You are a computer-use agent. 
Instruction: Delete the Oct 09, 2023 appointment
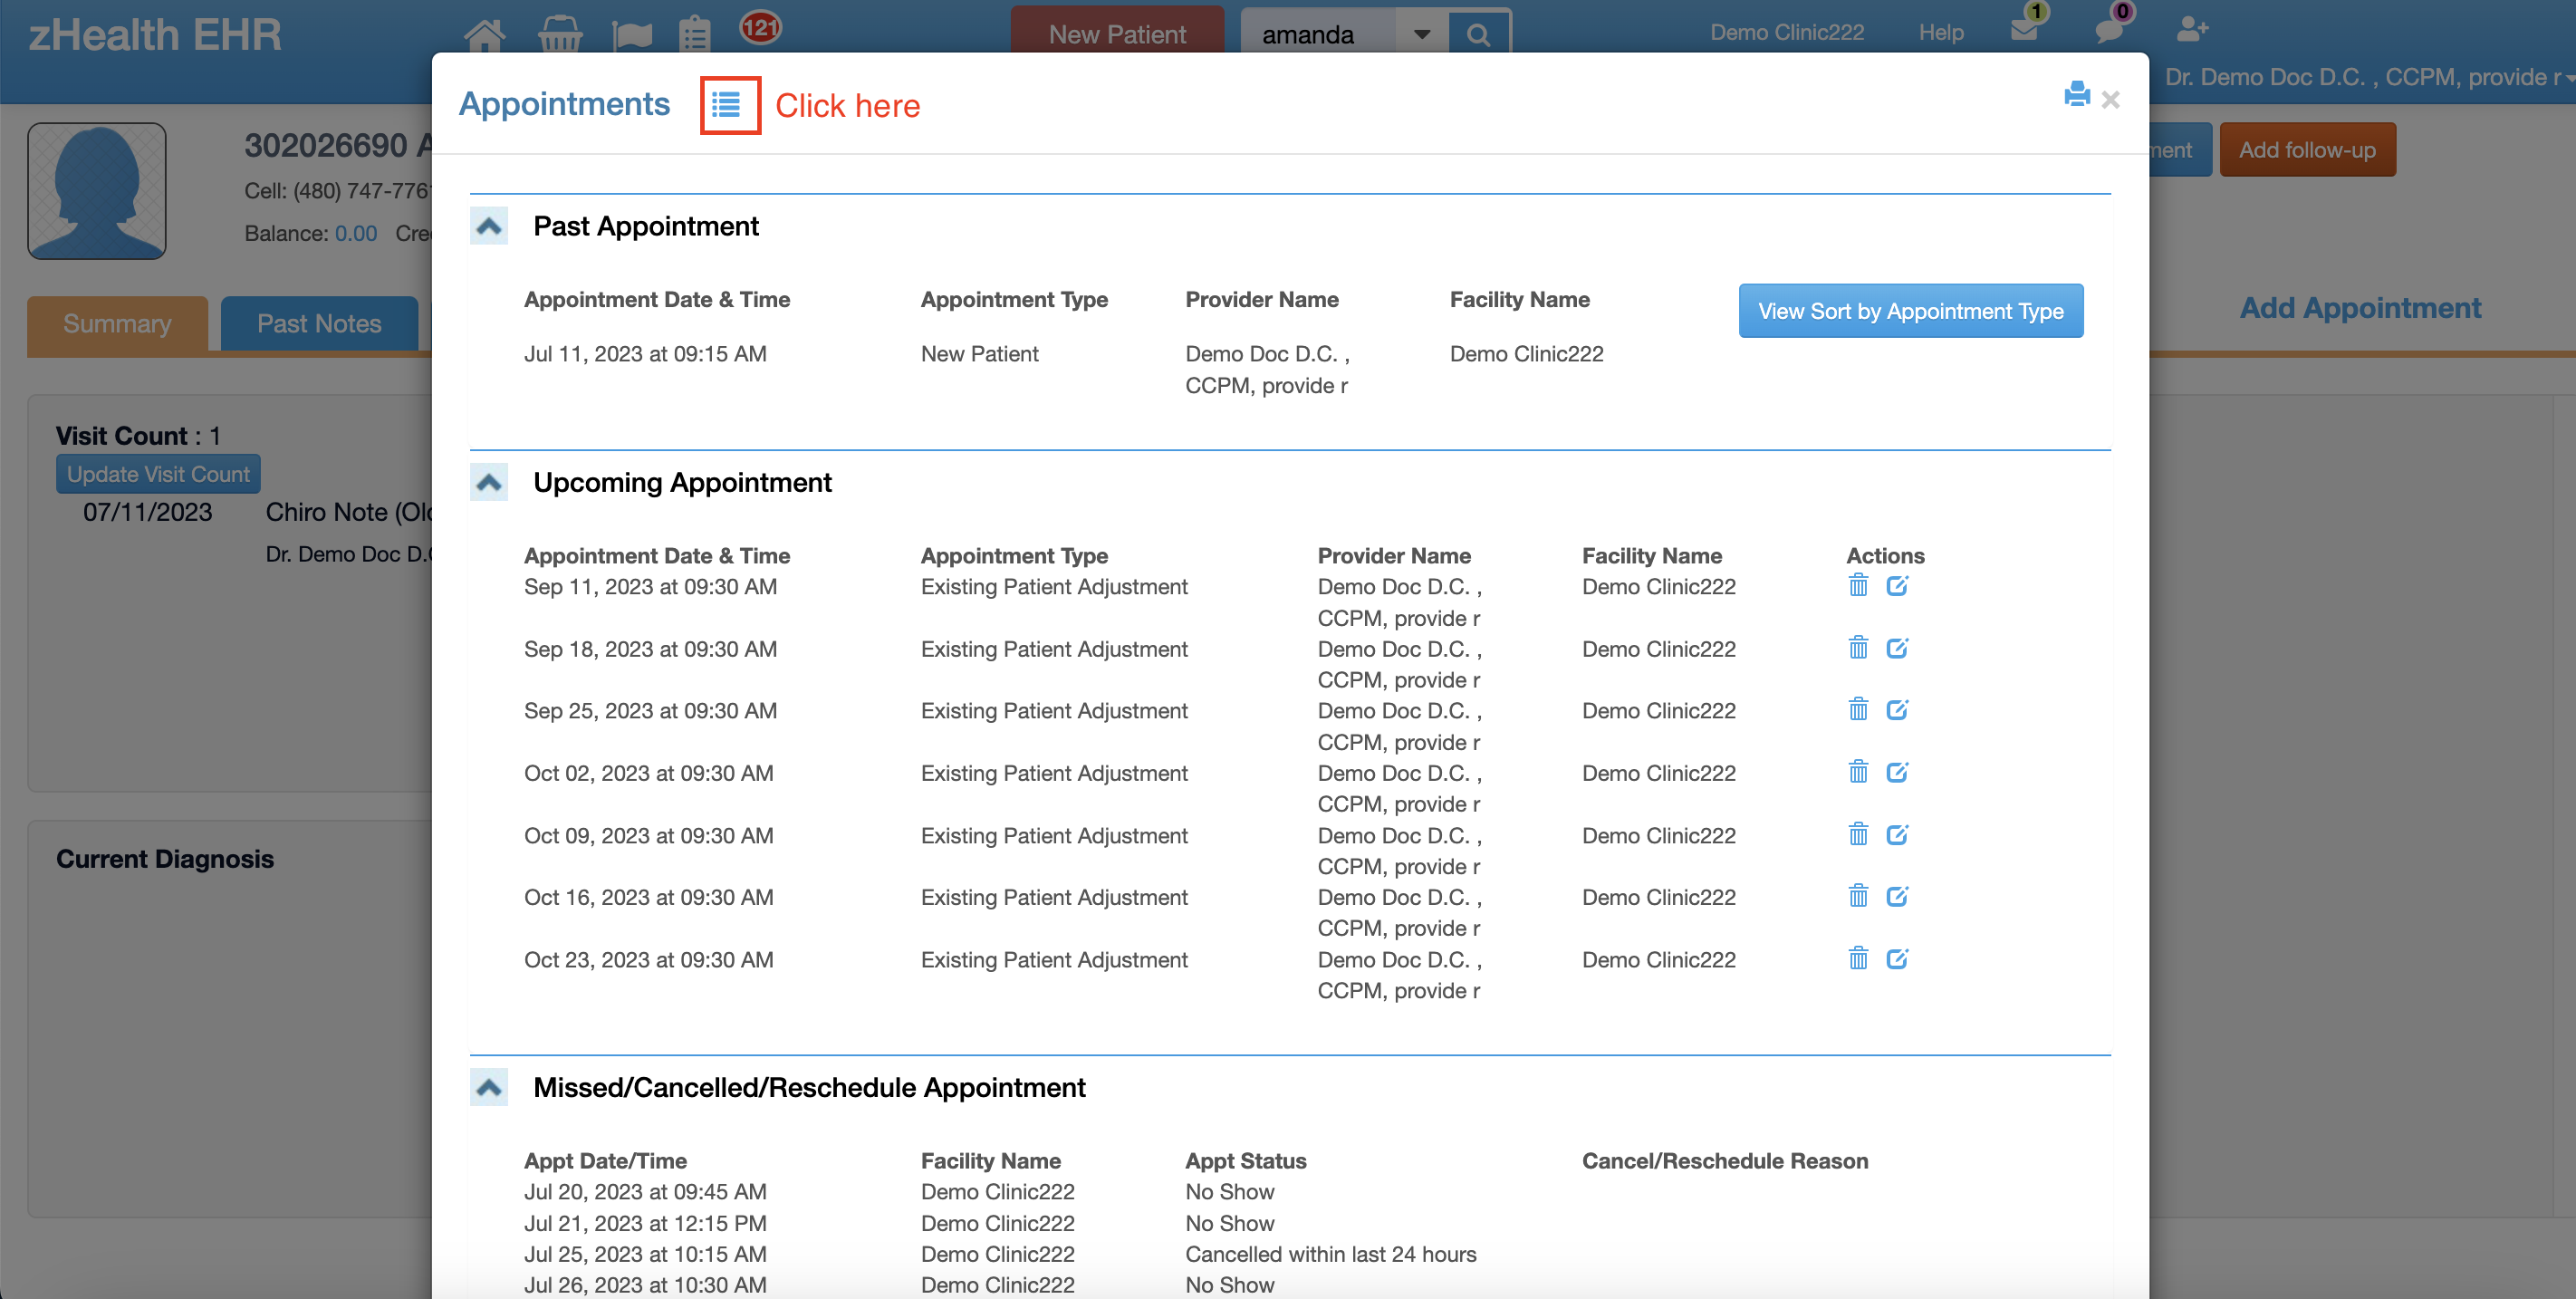[1858, 834]
